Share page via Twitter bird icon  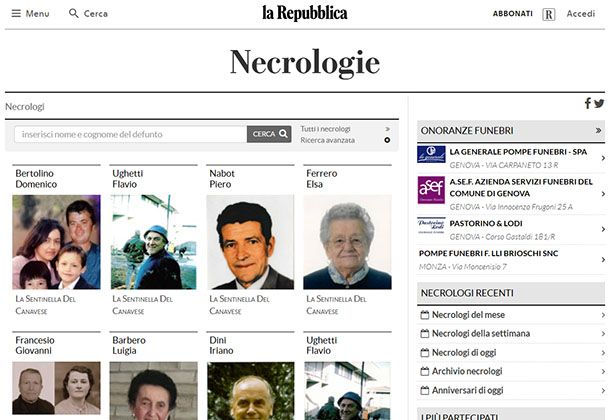[x=599, y=103]
